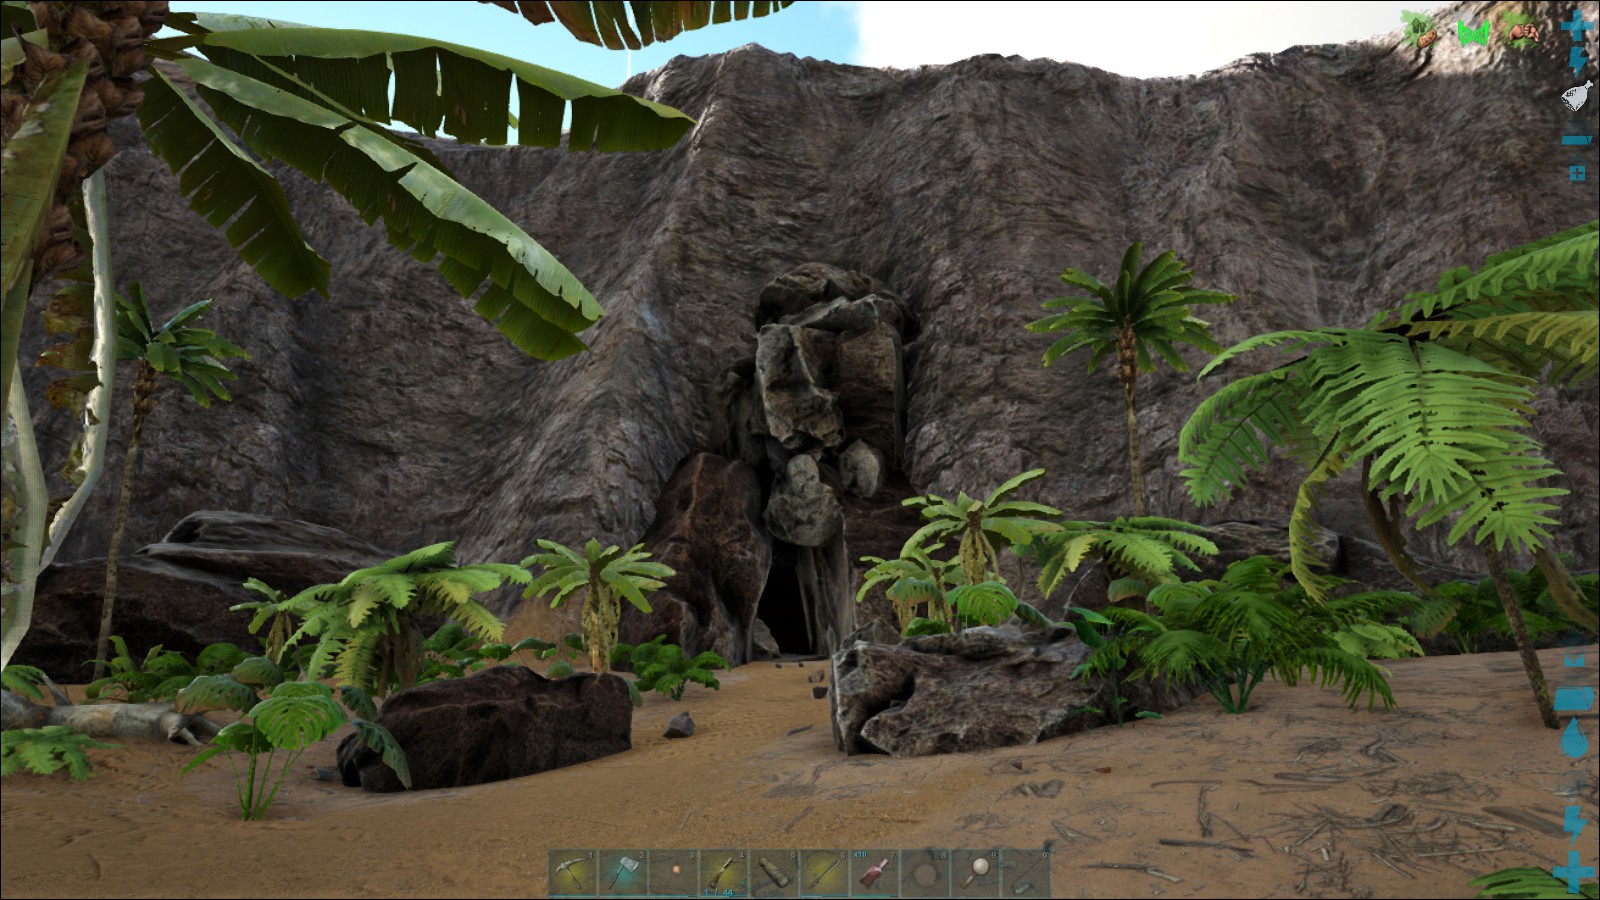This screenshot has width=1600, height=900.
Task: Select the hatchet in hotbar slot 2
Action: point(623,873)
